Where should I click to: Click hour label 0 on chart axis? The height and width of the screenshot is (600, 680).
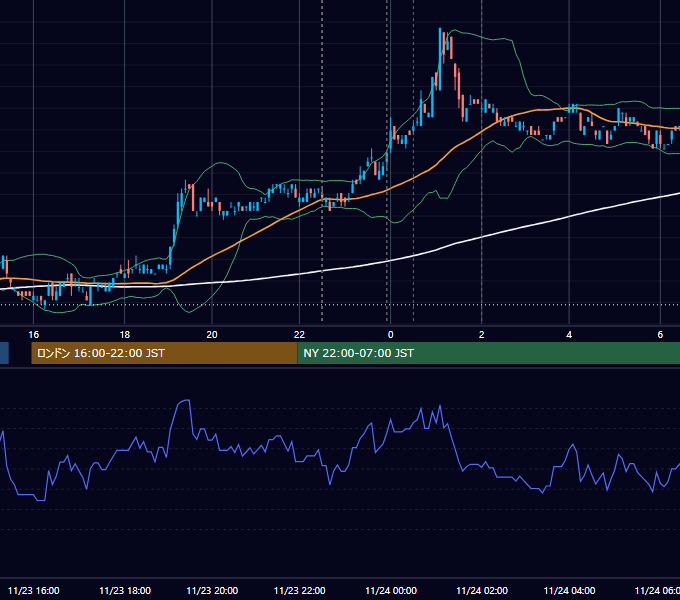tap(390, 335)
